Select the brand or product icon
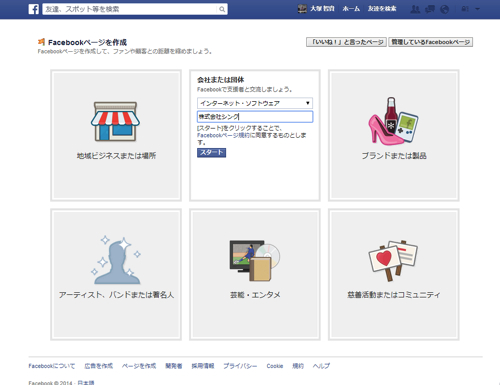Image resolution: width=500 pixels, height=385 pixels. point(393,121)
